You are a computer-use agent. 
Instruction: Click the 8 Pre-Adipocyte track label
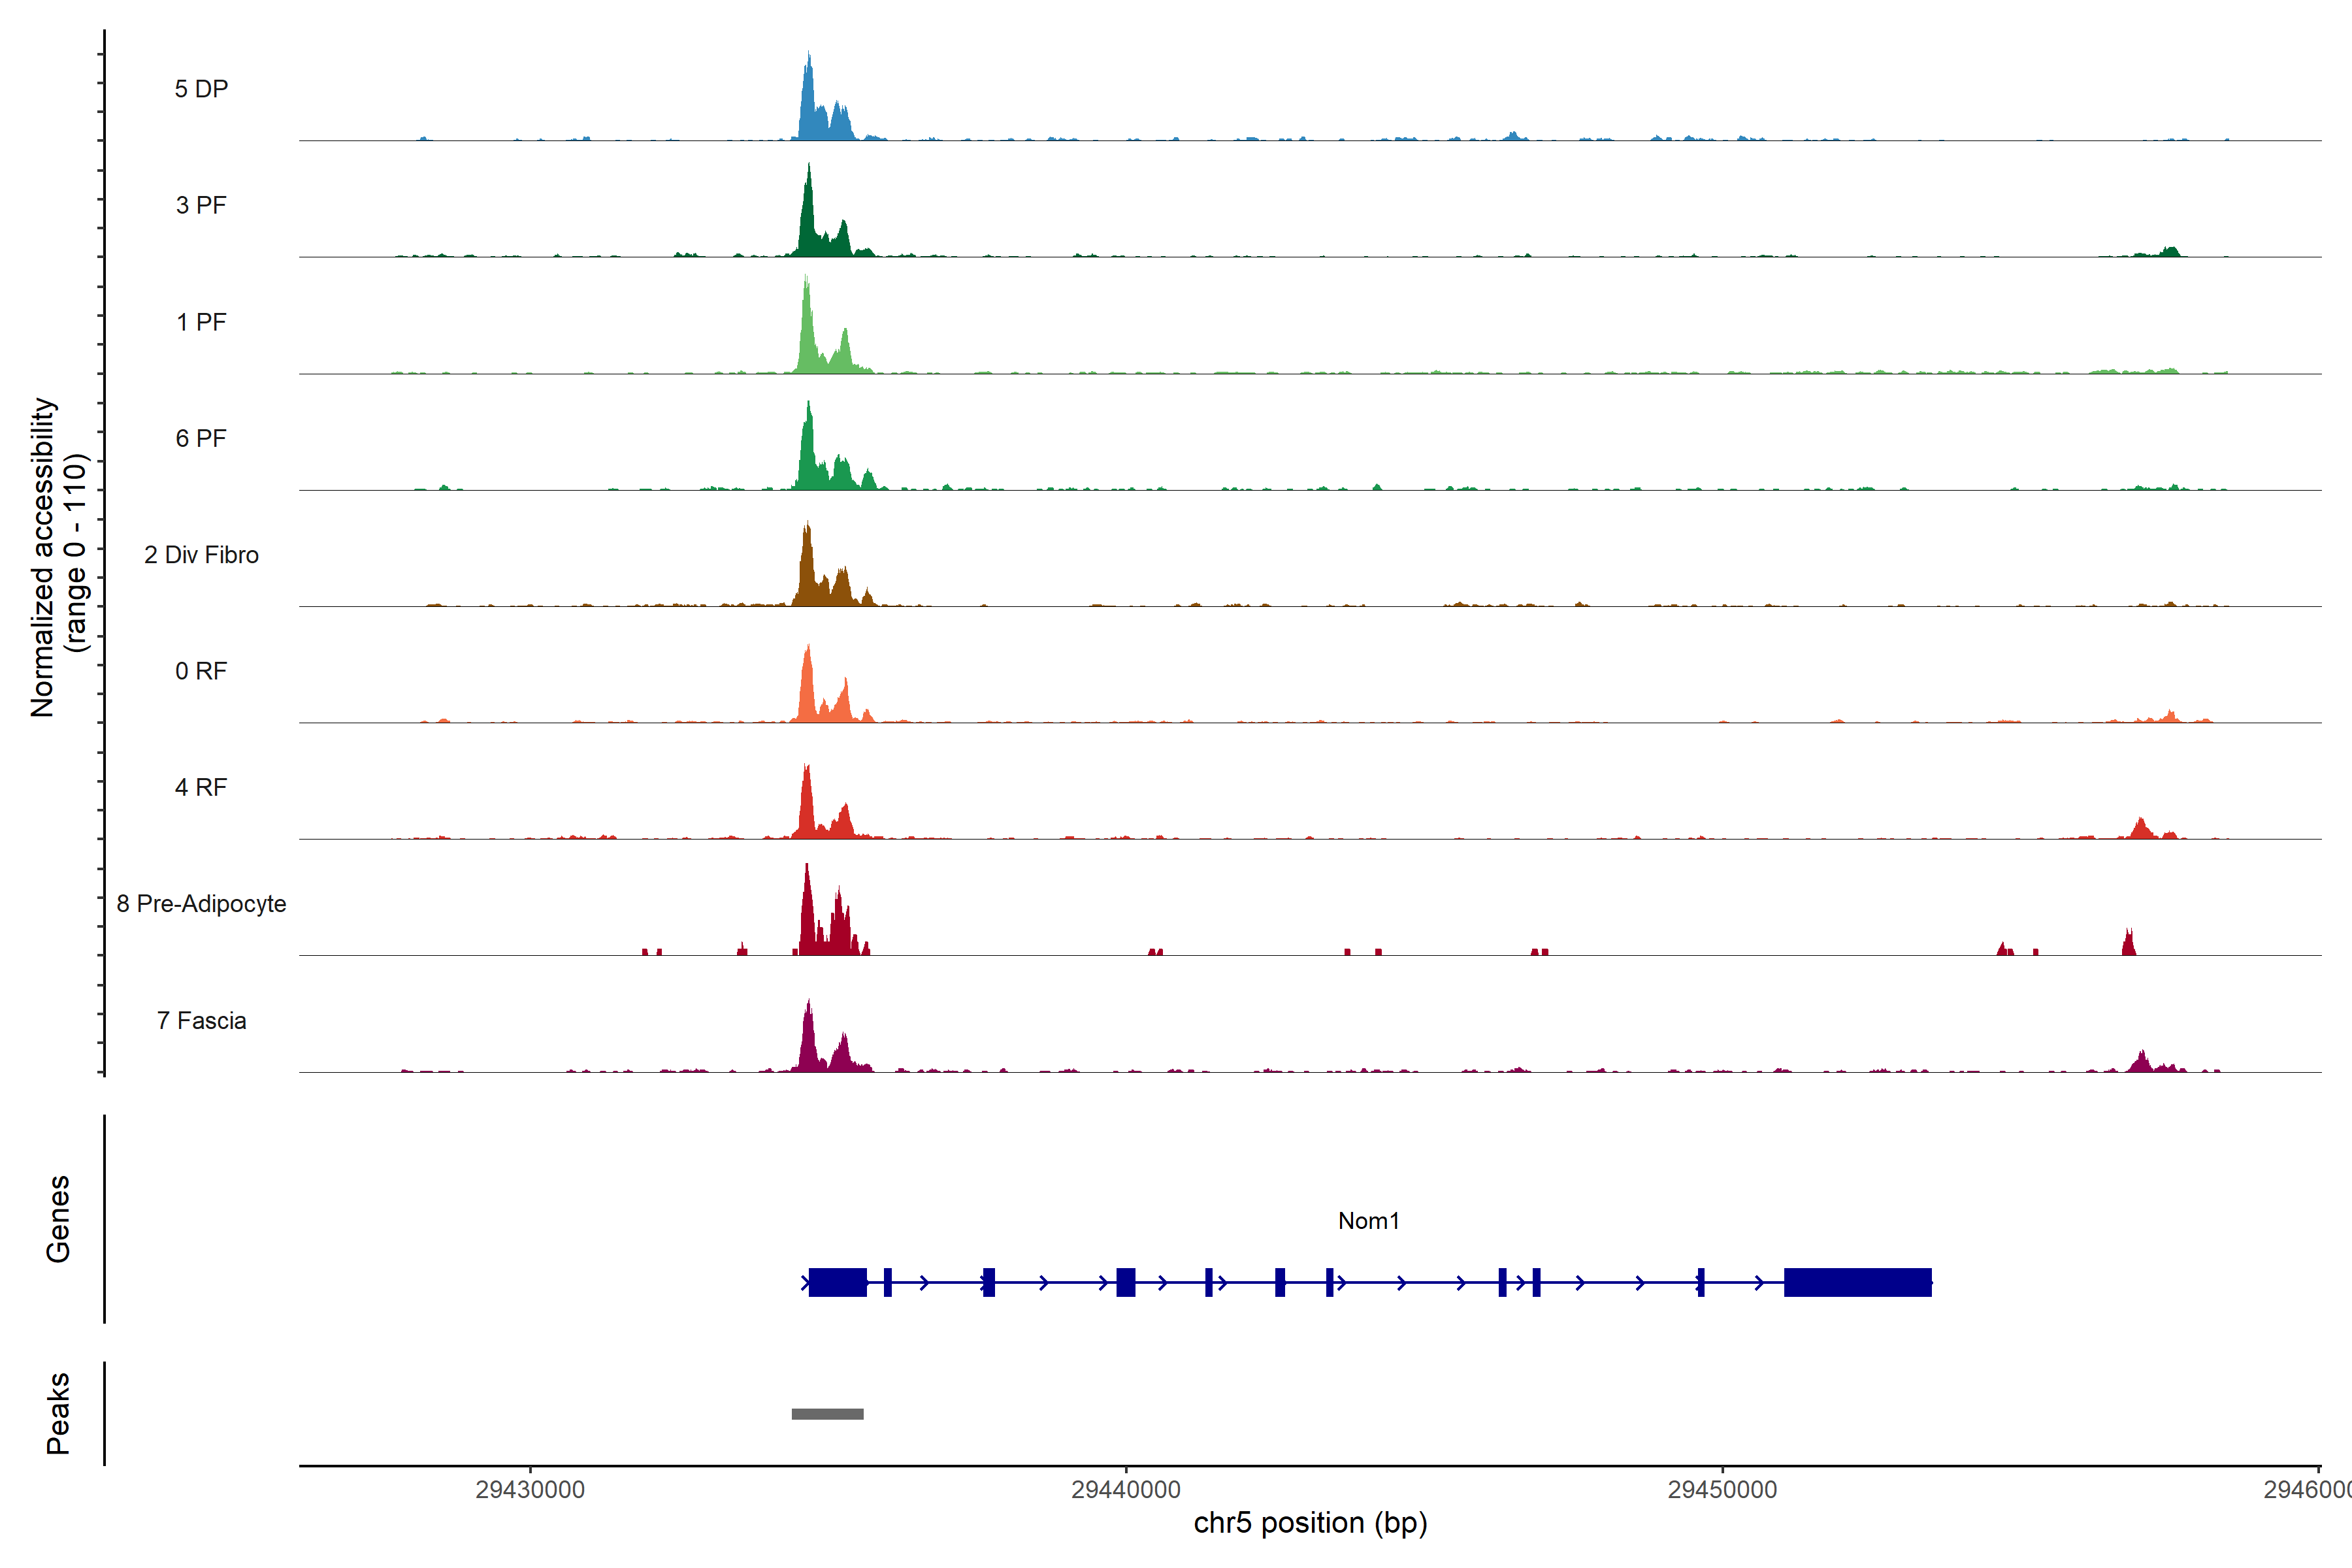pyautogui.click(x=201, y=904)
